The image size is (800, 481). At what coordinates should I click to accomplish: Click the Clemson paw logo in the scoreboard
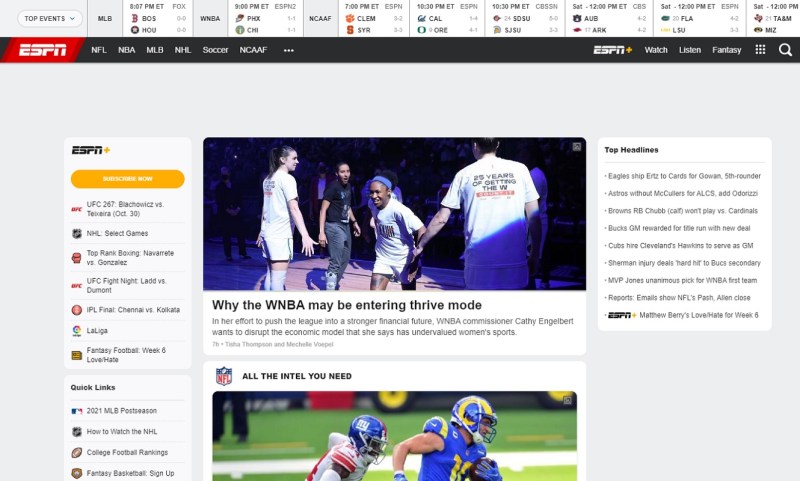pyautogui.click(x=349, y=18)
